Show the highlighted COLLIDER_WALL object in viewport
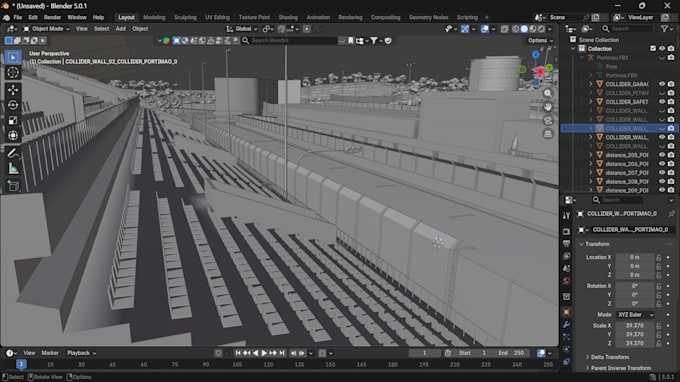 point(662,128)
